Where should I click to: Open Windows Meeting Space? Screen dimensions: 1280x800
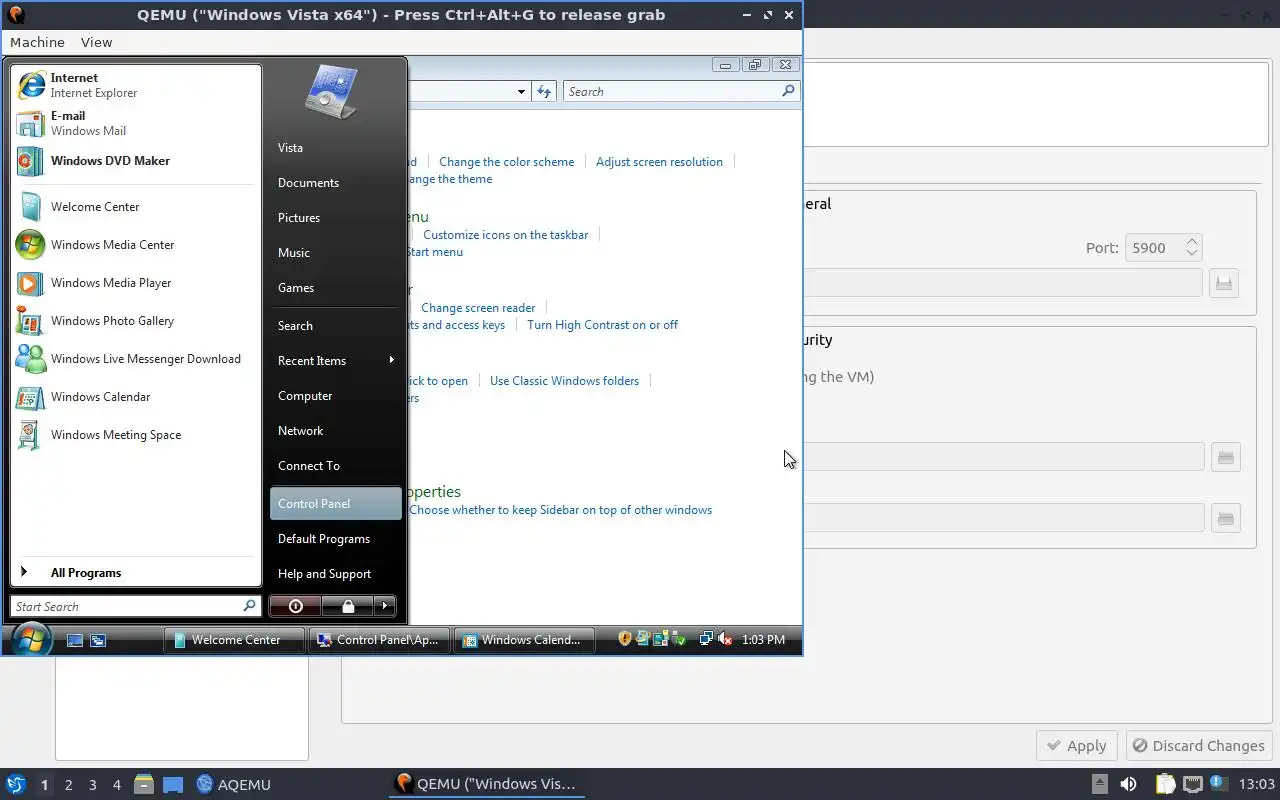136,435
